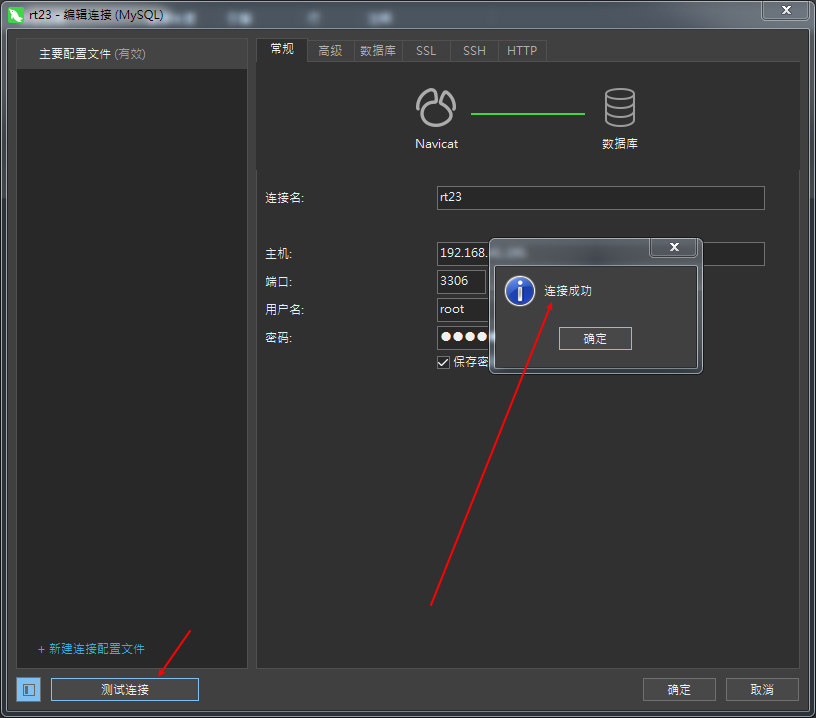Click the 数据库 caption under cylinder icon
This screenshot has height=718, width=816.
click(620, 144)
